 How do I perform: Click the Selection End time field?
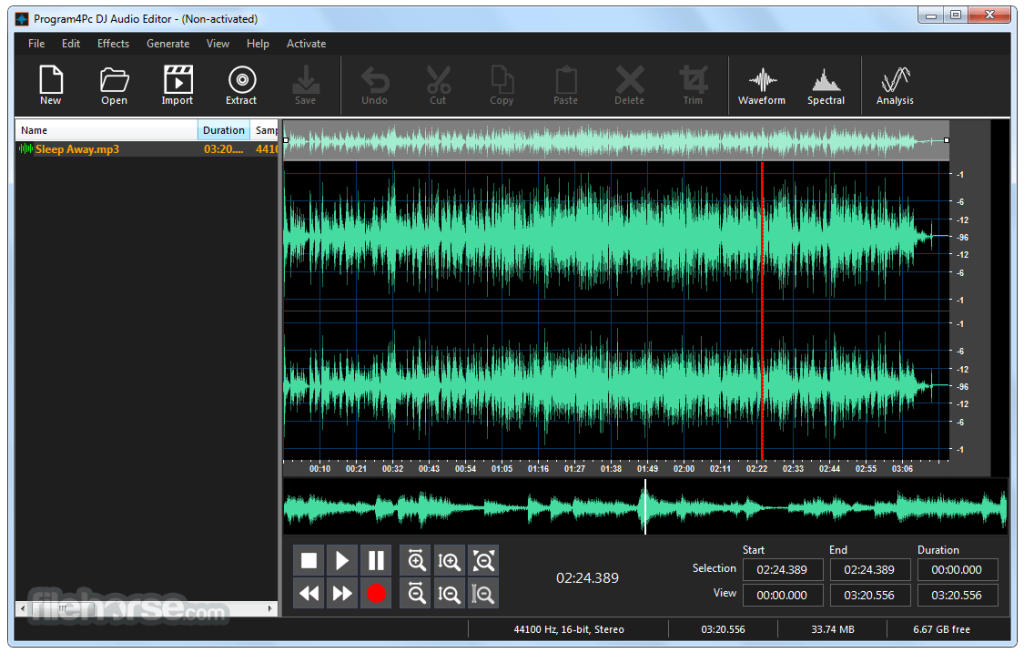870,569
